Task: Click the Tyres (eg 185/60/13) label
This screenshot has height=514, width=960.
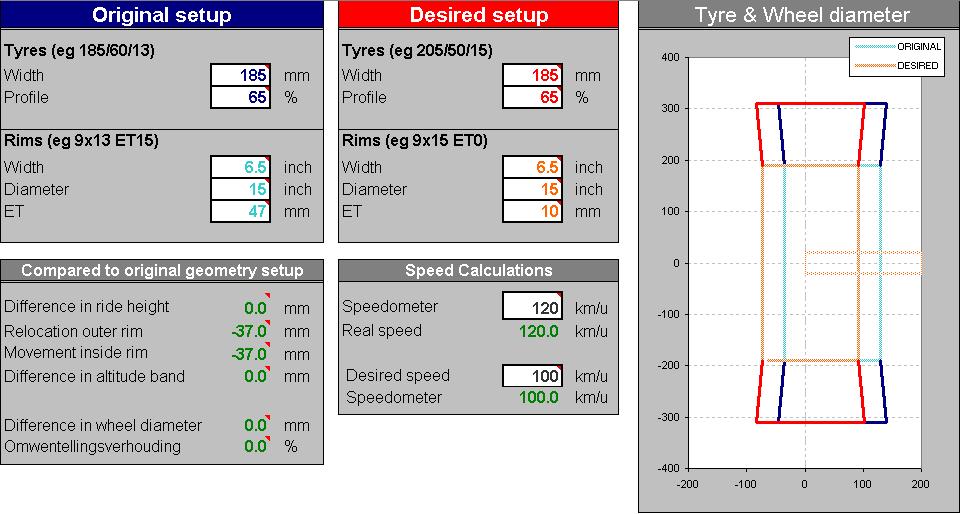Action: pos(80,50)
